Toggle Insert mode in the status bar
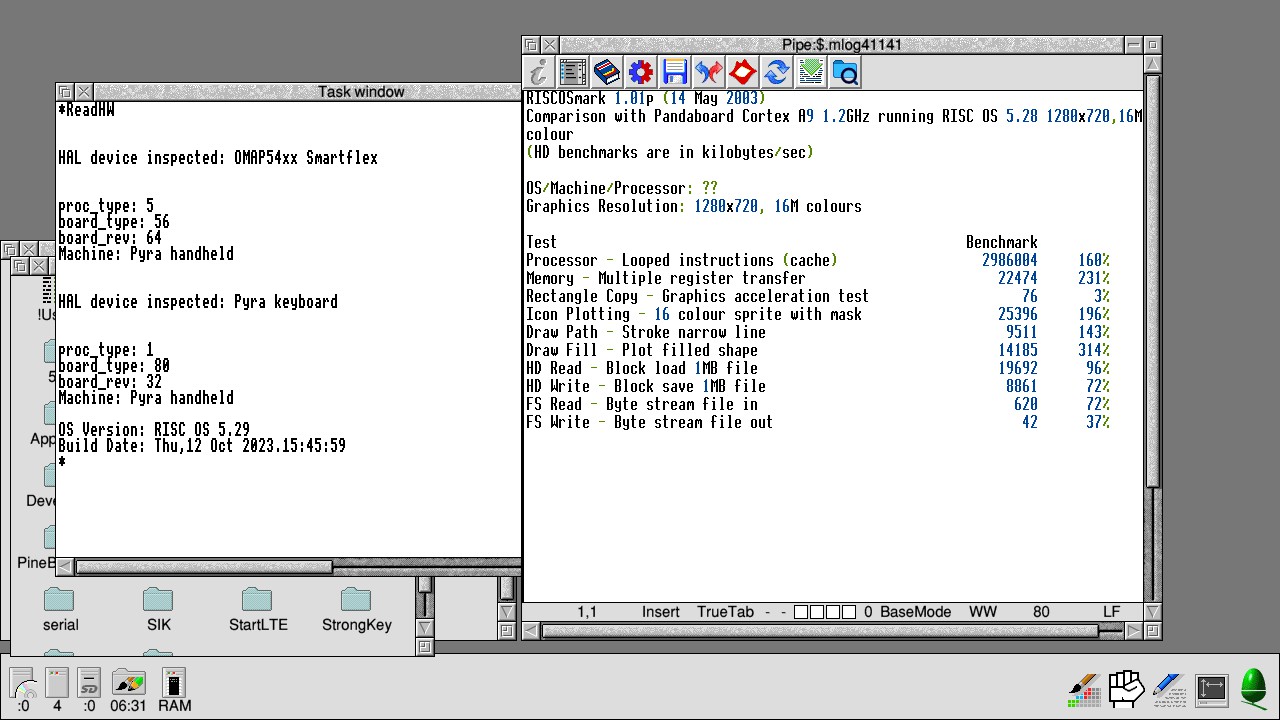The image size is (1280, 720). pyautogui.click(x=660, y=612)
